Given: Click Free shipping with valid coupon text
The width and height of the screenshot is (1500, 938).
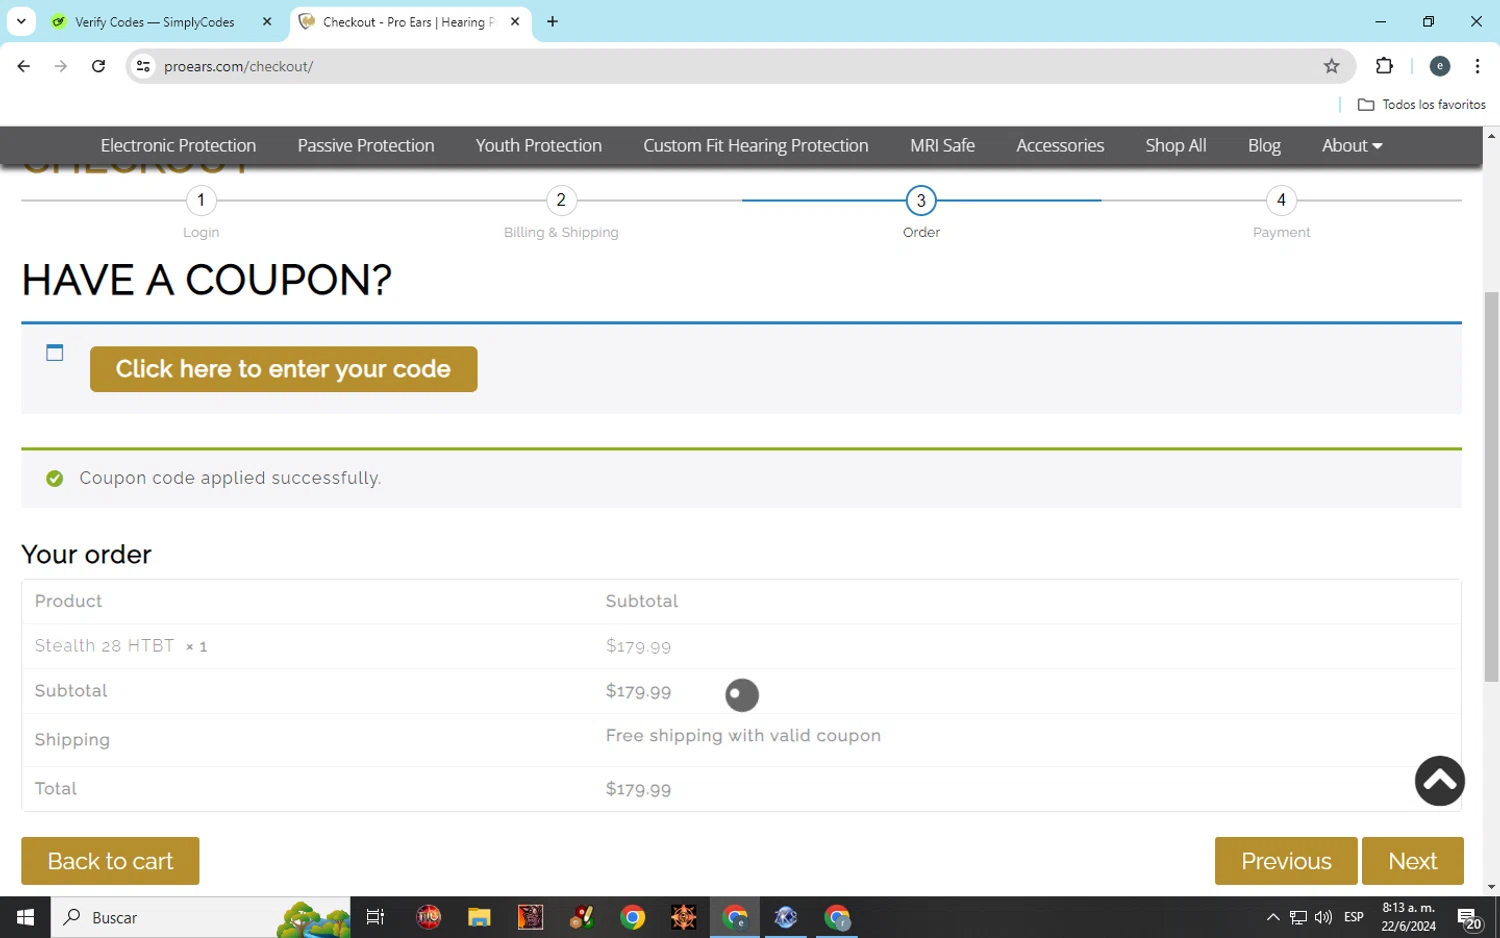Looking at the screenshot, I should click(743, 736).
